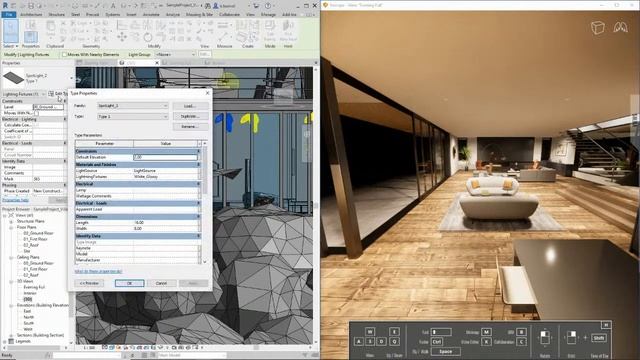Image resolution: width=640 pixels, height=360 pixels.
Task: Select the Modify arrow tool in ribbon
Action: point(11,30)
